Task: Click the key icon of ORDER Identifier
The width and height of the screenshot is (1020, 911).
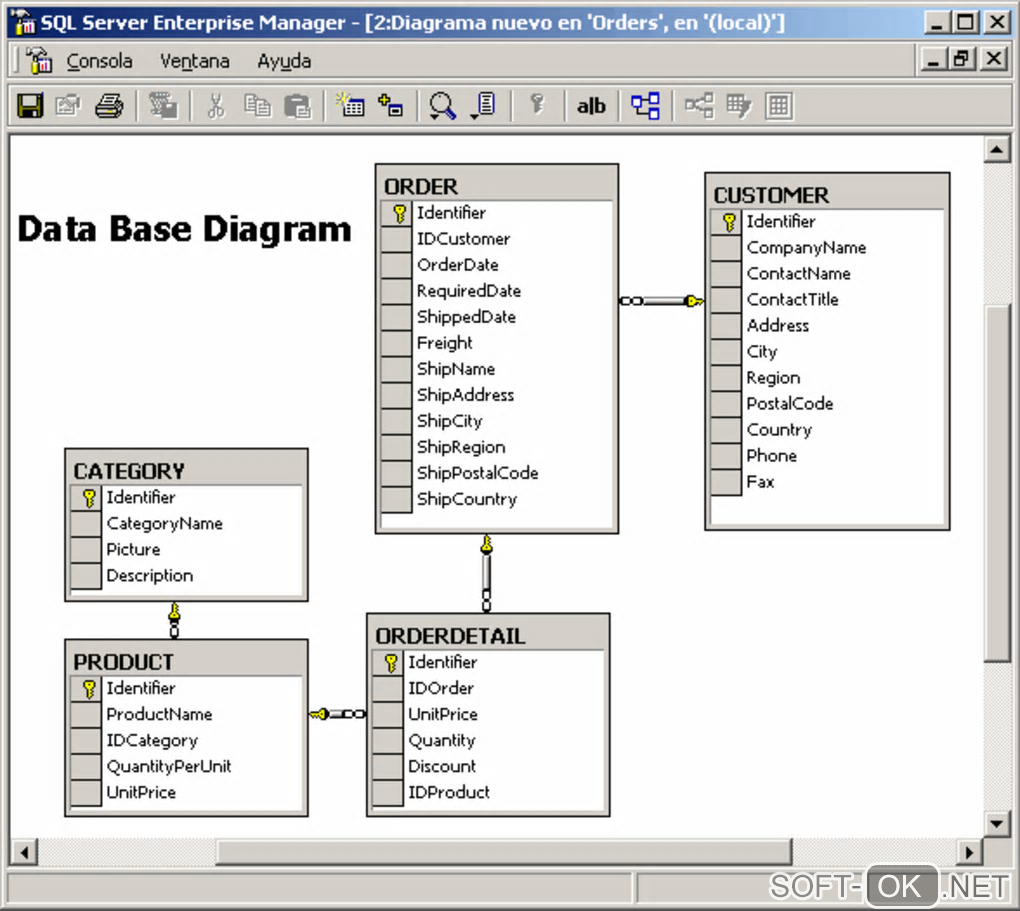Action: pos(399,213)
